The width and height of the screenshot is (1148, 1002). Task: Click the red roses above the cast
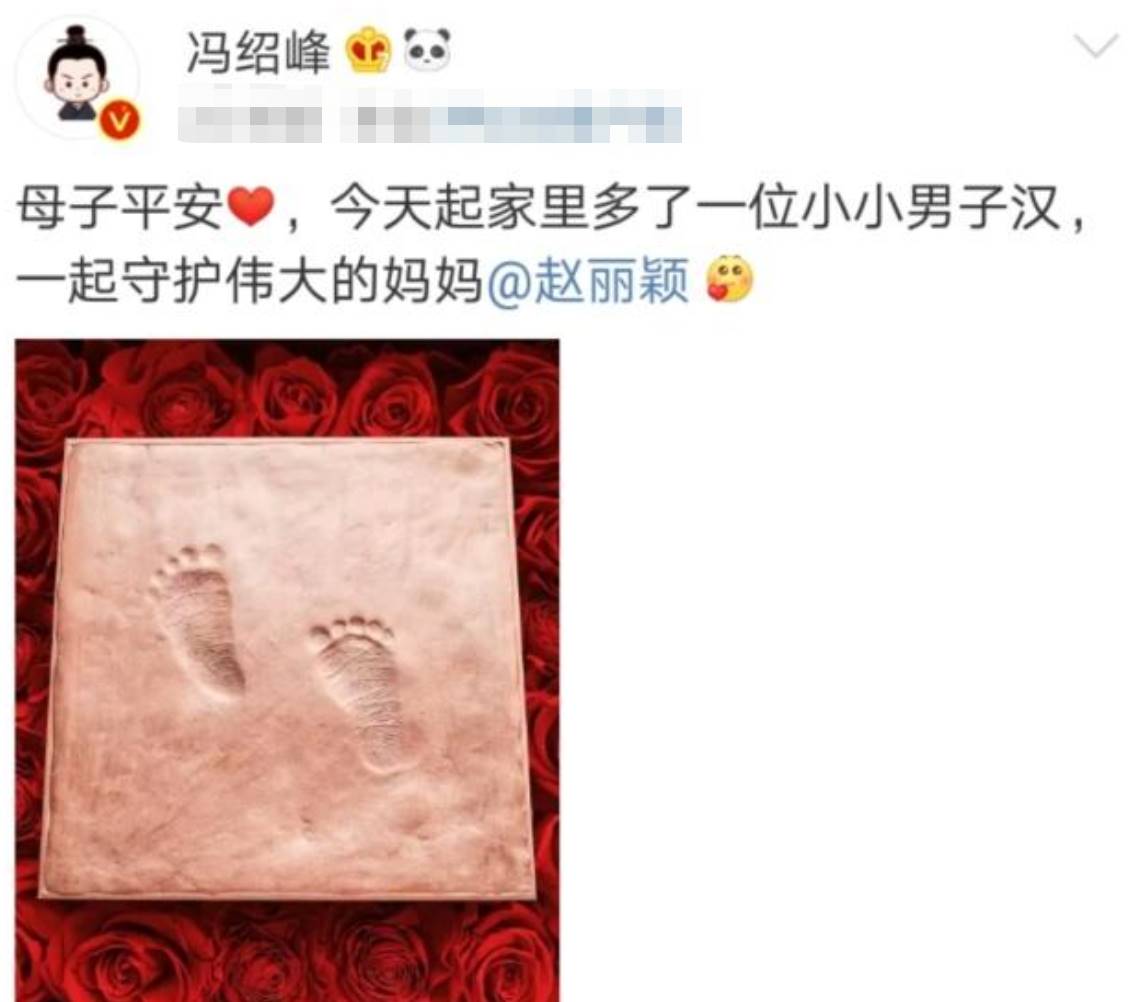pos(287,388)
